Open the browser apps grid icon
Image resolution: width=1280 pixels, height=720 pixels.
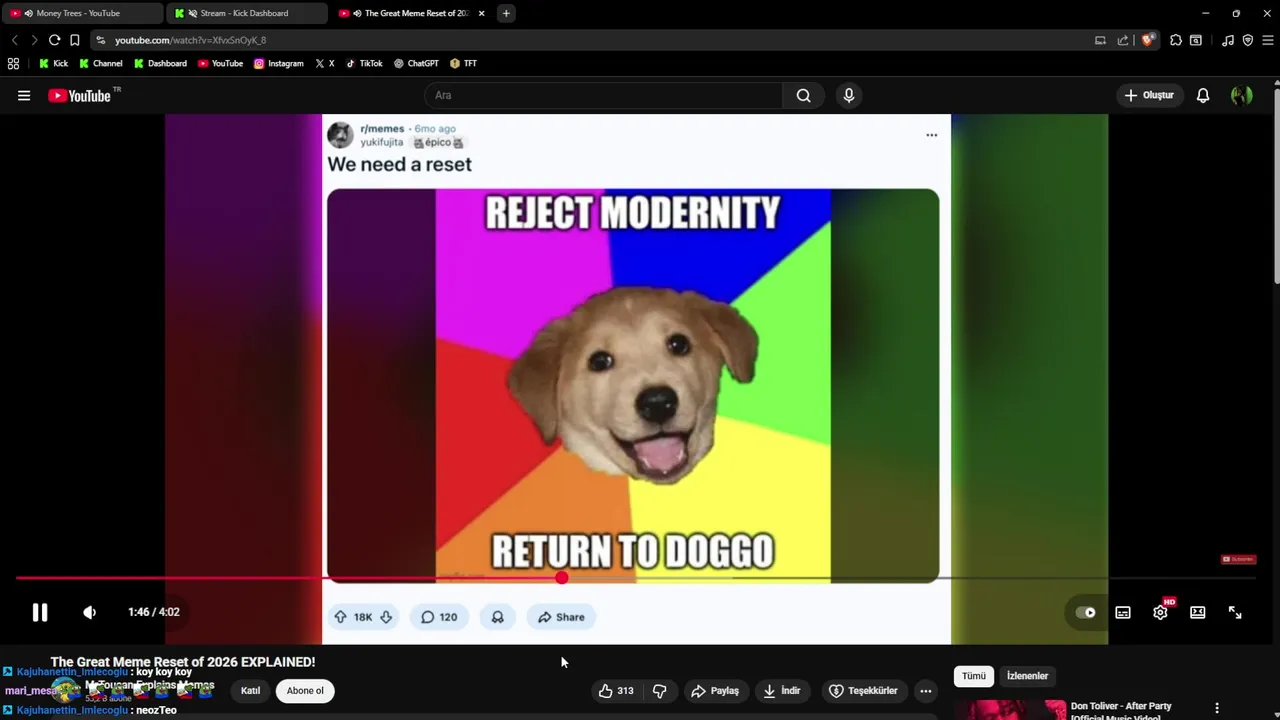13,63
